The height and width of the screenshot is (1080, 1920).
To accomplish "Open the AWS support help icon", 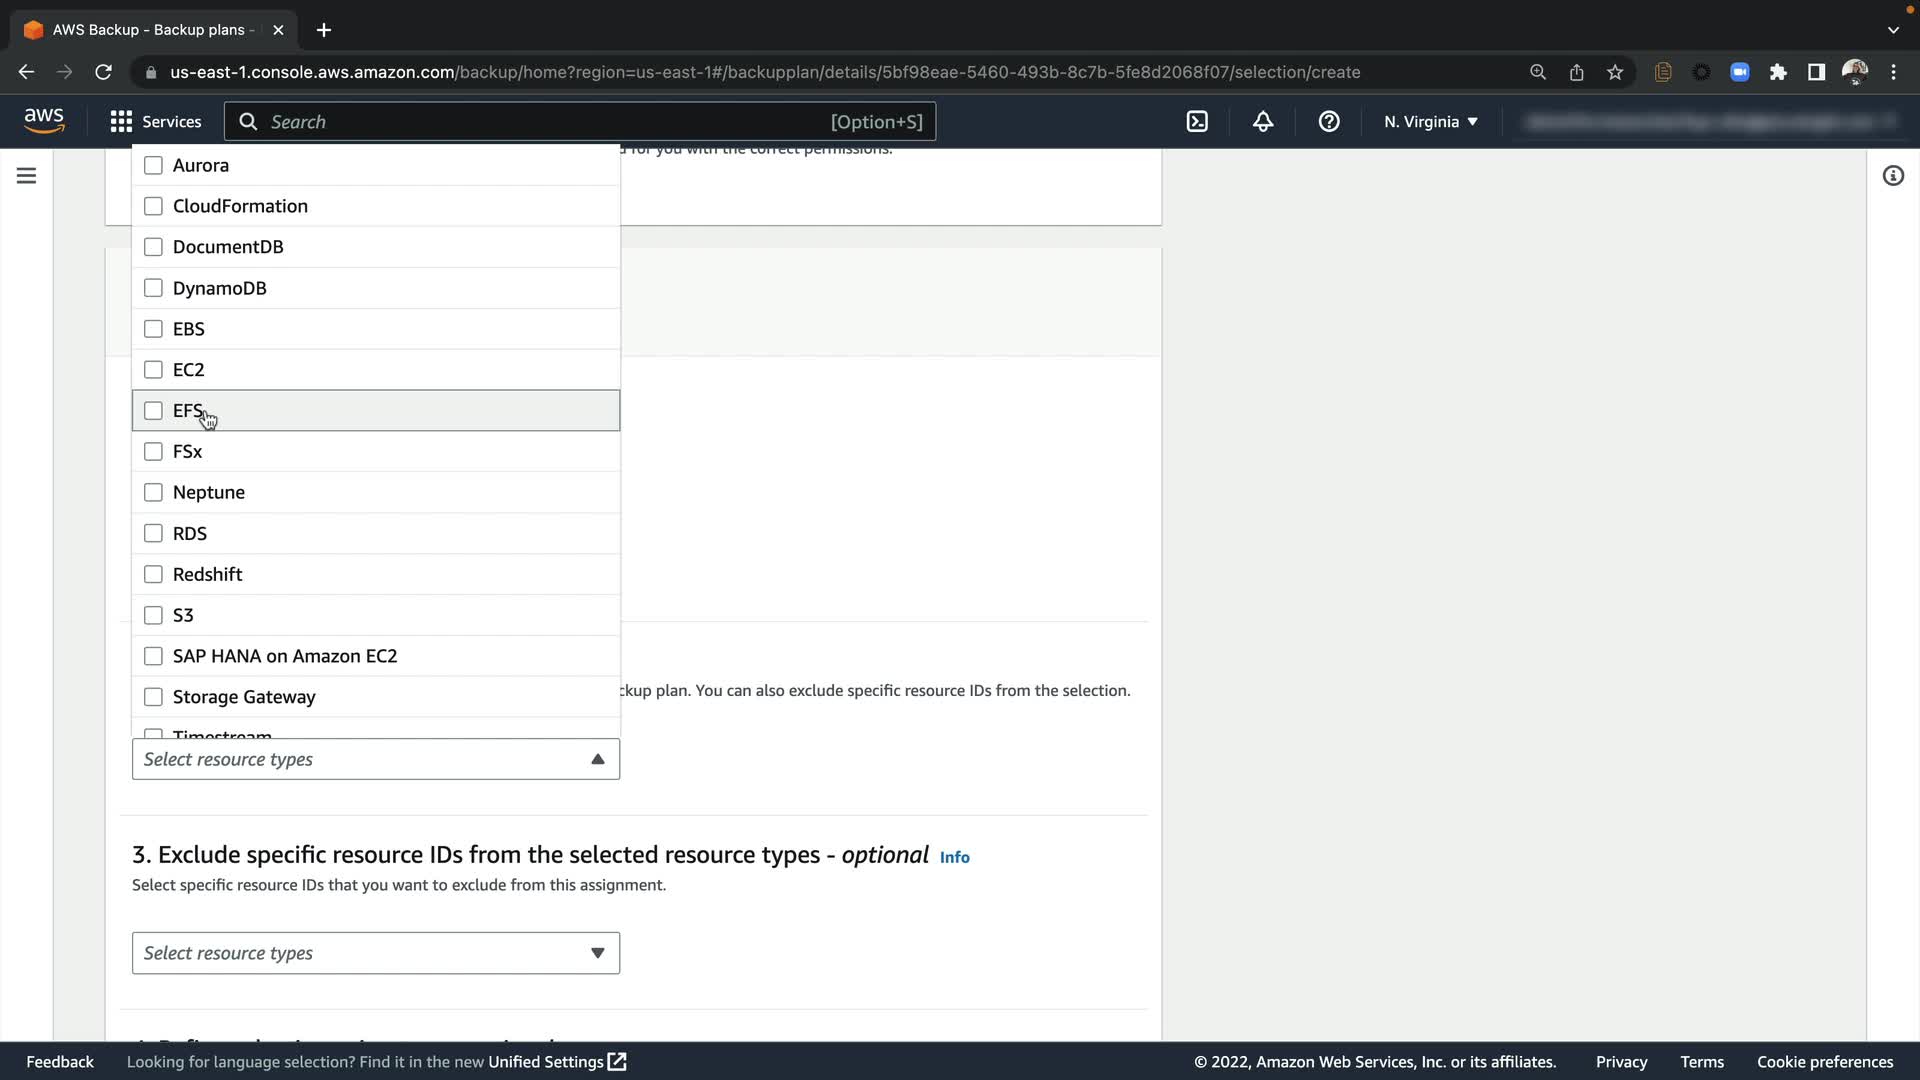I will click(1329, 122).
